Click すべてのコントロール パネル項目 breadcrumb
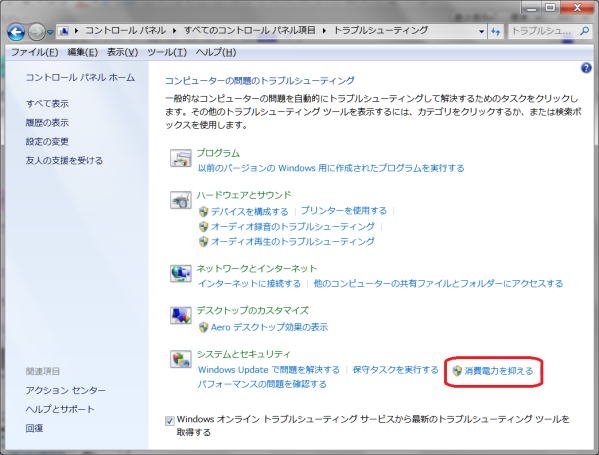 [x=250, y=31]
